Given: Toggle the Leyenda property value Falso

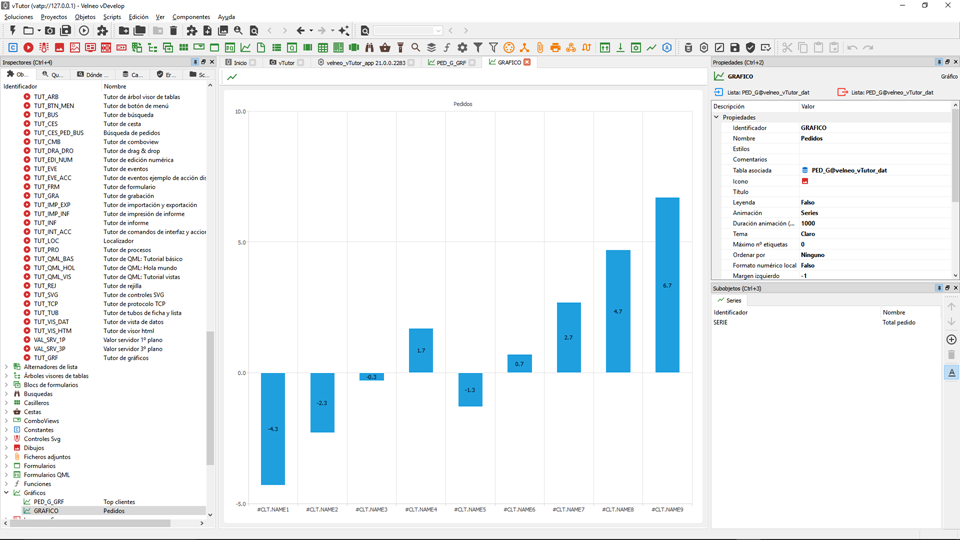Looking at the screenshot, I should click(807, 202).
